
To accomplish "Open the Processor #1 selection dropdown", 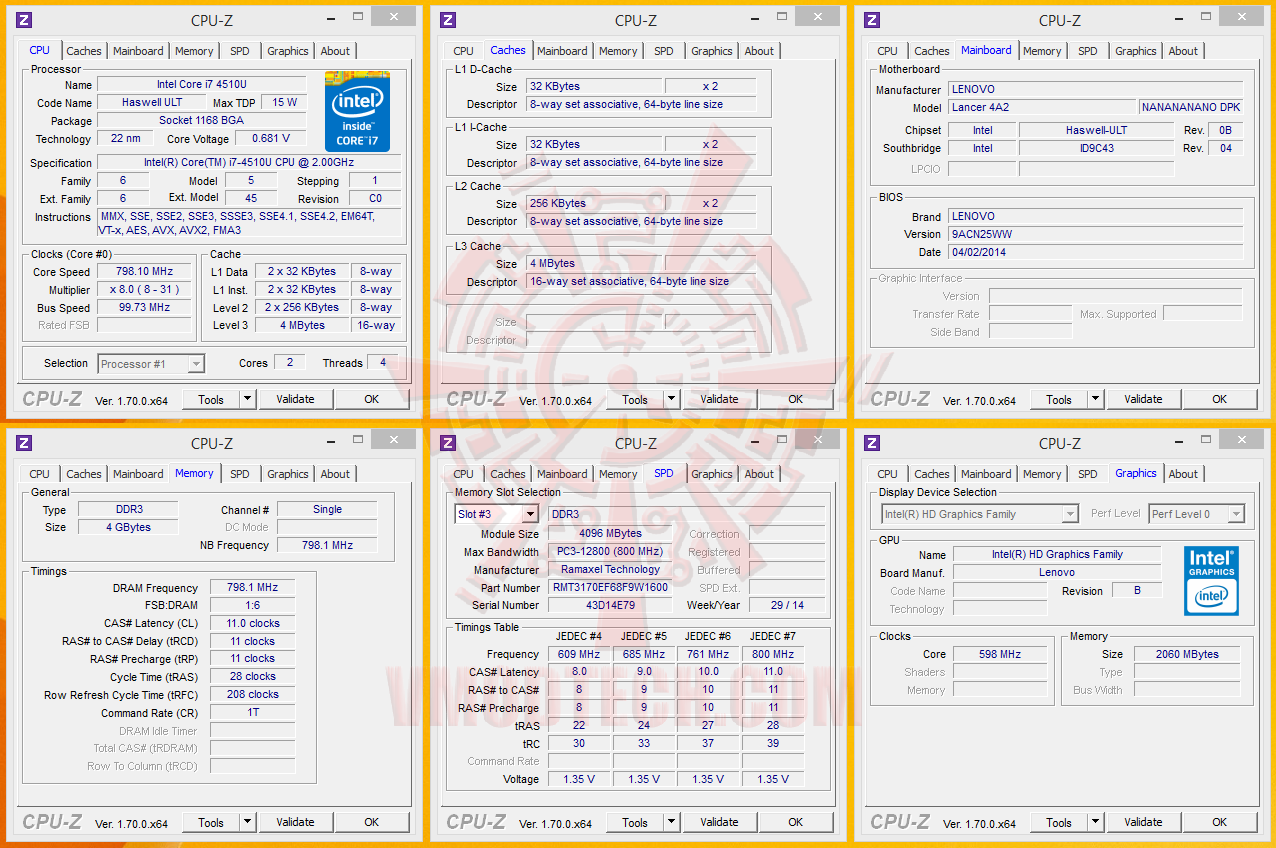I will pos(151,364).
